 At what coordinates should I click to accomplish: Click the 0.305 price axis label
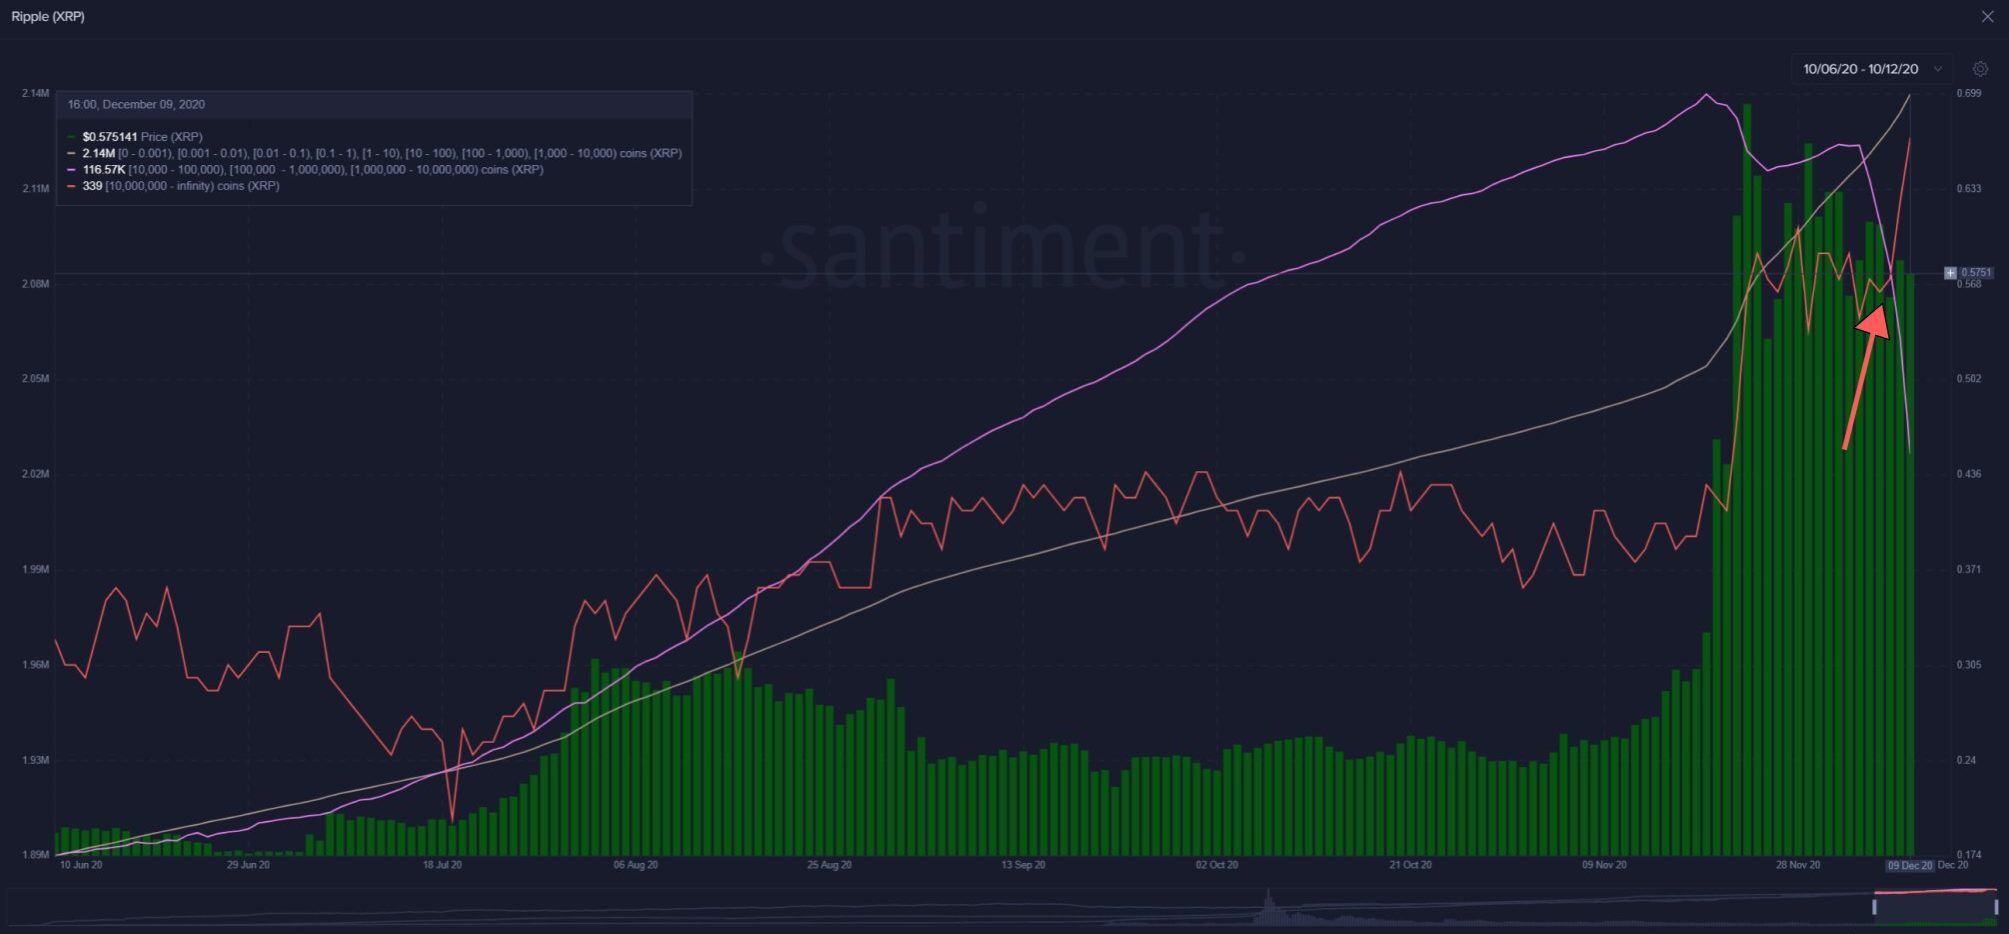pos(1968,665)
